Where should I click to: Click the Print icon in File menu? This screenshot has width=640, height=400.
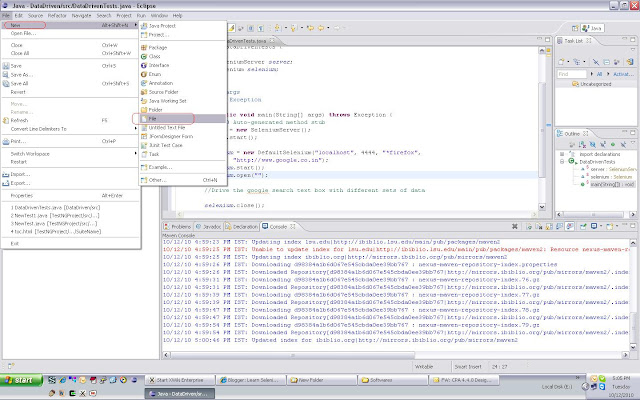[x=6, y=142]
